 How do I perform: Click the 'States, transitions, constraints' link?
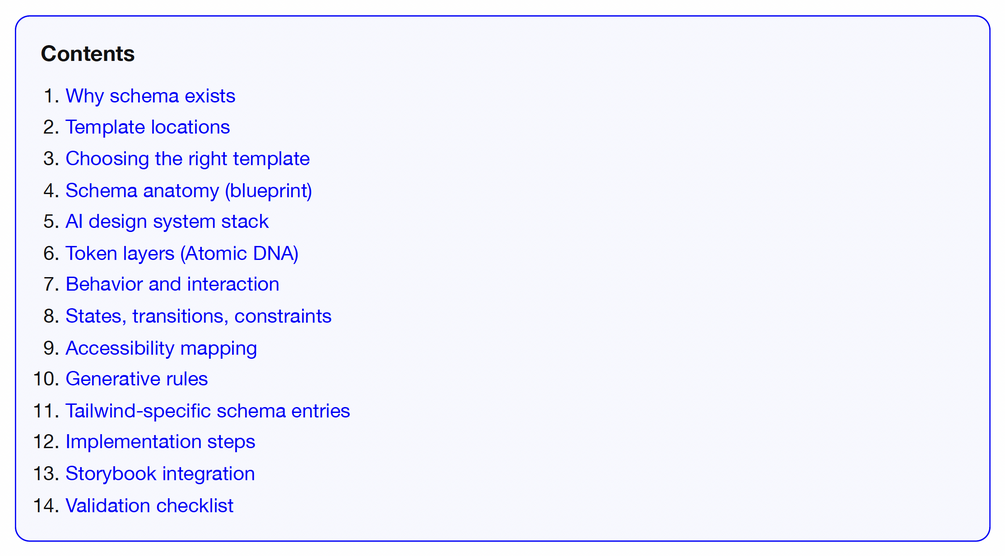198,316
